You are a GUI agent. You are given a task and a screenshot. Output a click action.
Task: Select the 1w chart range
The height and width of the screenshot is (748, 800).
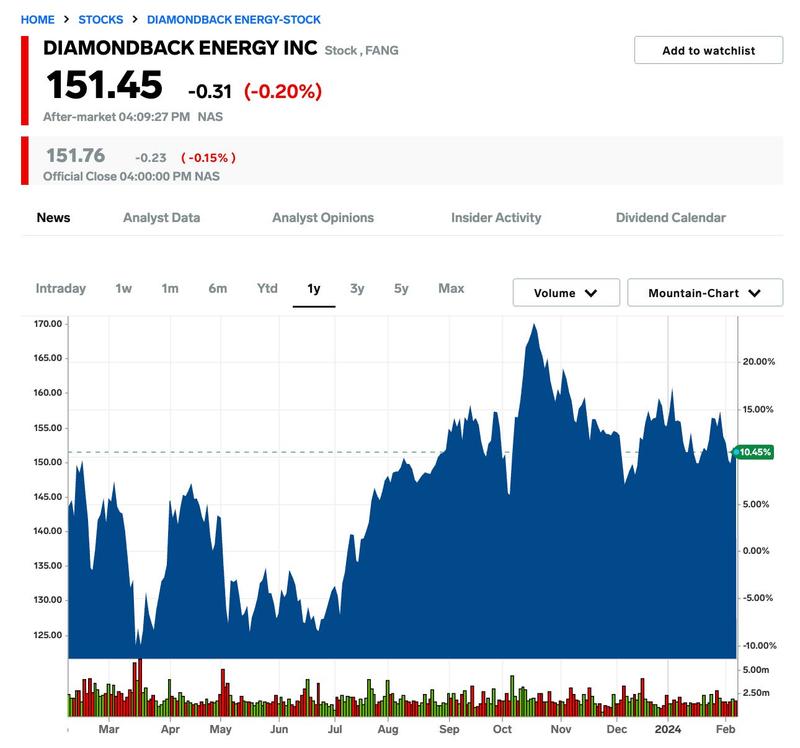[123, 289]
